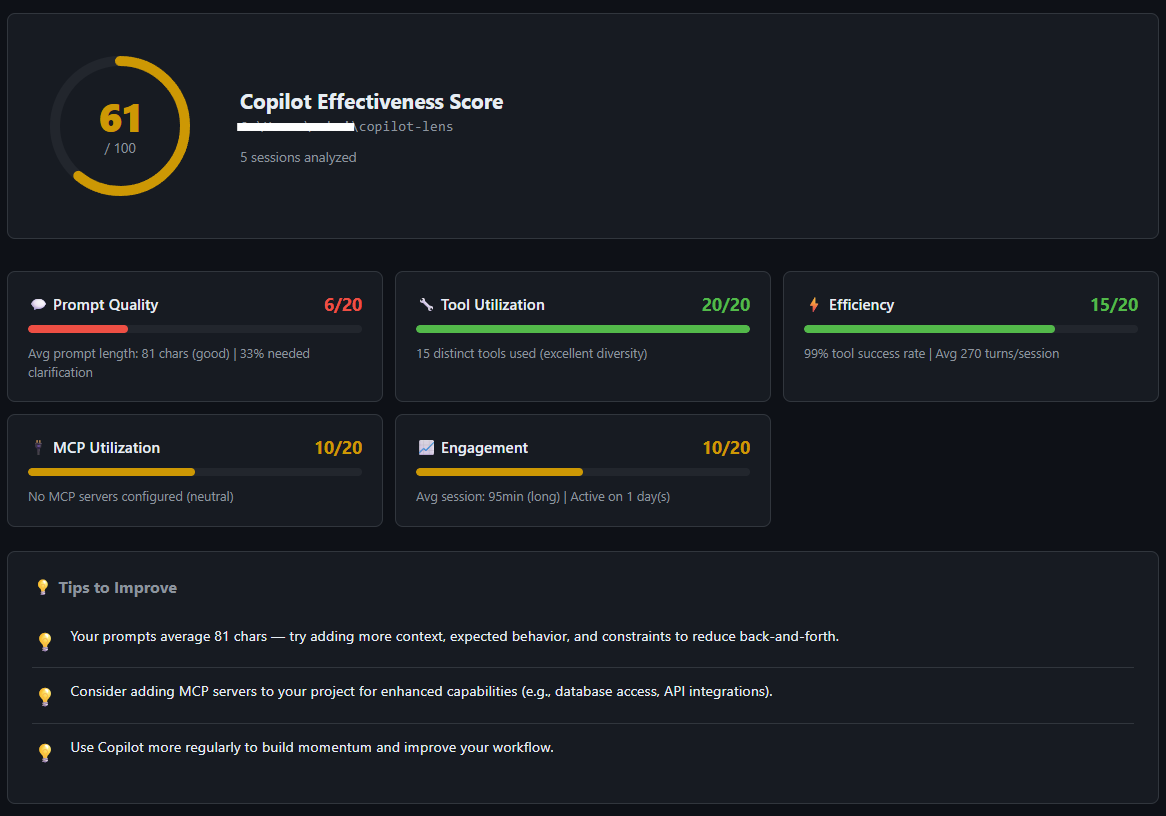1166x816 pixels.
Task: Click the lightbulb next to the MCP servers tip
Action: tap(45, 696)
